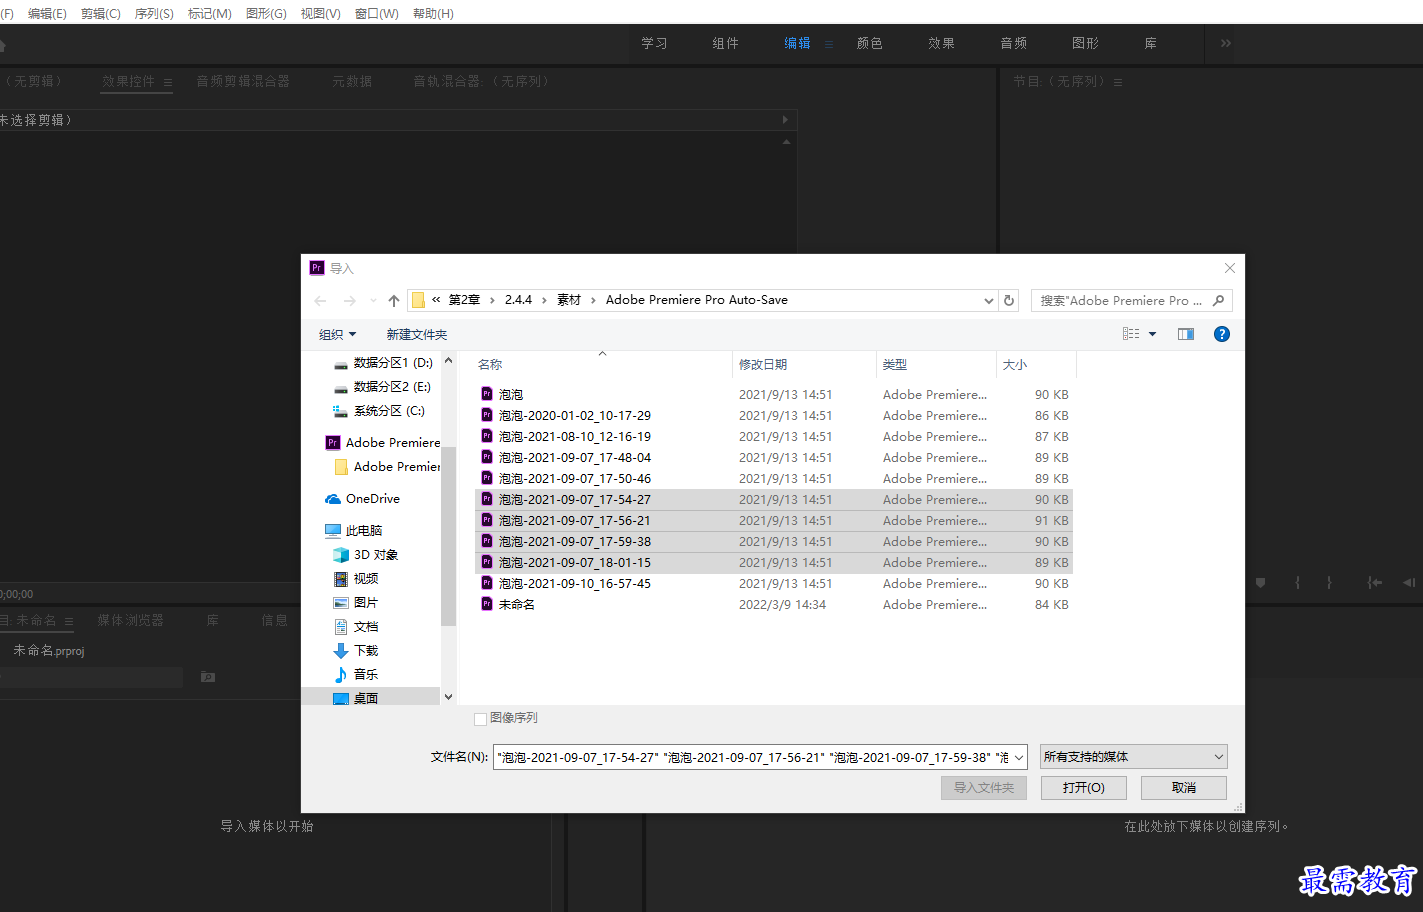Click the 新建文件夹 button
The width and height of the screenshot is (1423, 912).
pos(417,334)
